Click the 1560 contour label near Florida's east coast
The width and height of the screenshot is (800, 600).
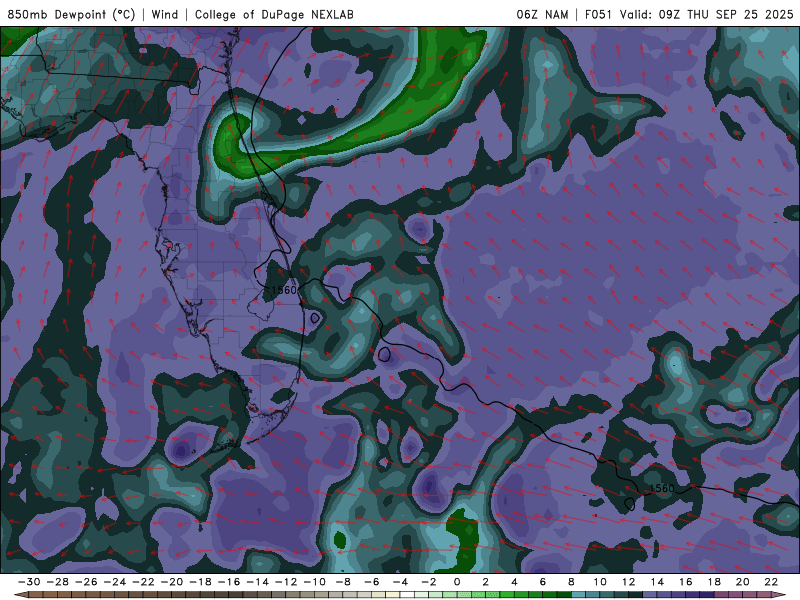[x=284, y=290]
